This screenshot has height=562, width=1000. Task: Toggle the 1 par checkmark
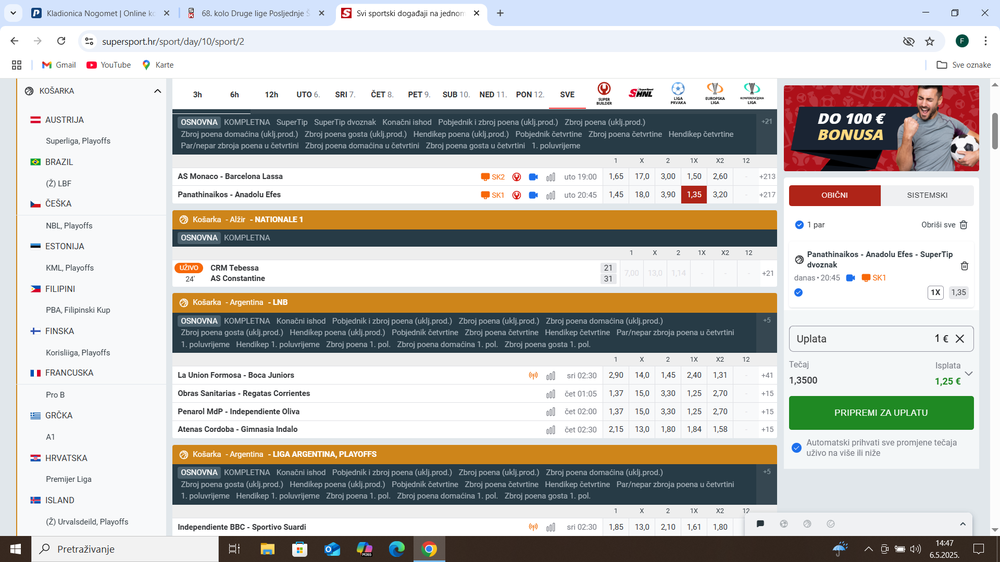tap(799, 225)
